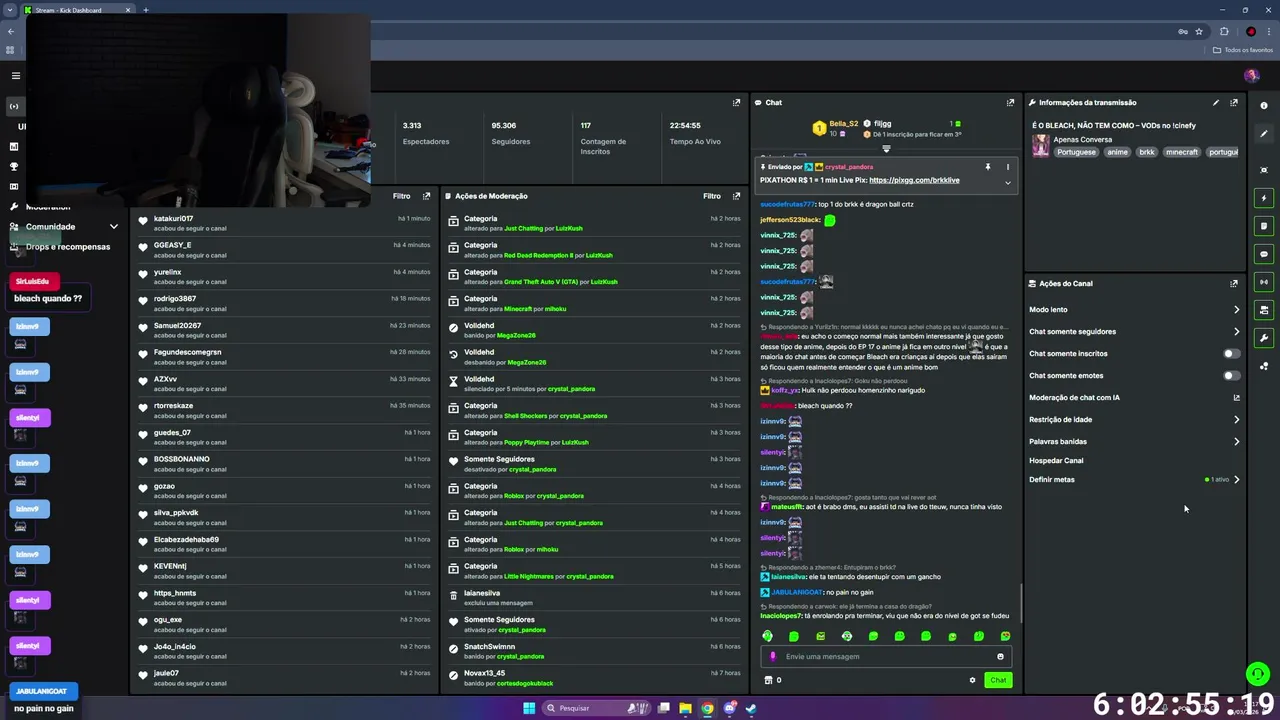This screenshot has width=1280, height=720.
Task: Click katakuri017 in the activity feed
Action: 173,219
